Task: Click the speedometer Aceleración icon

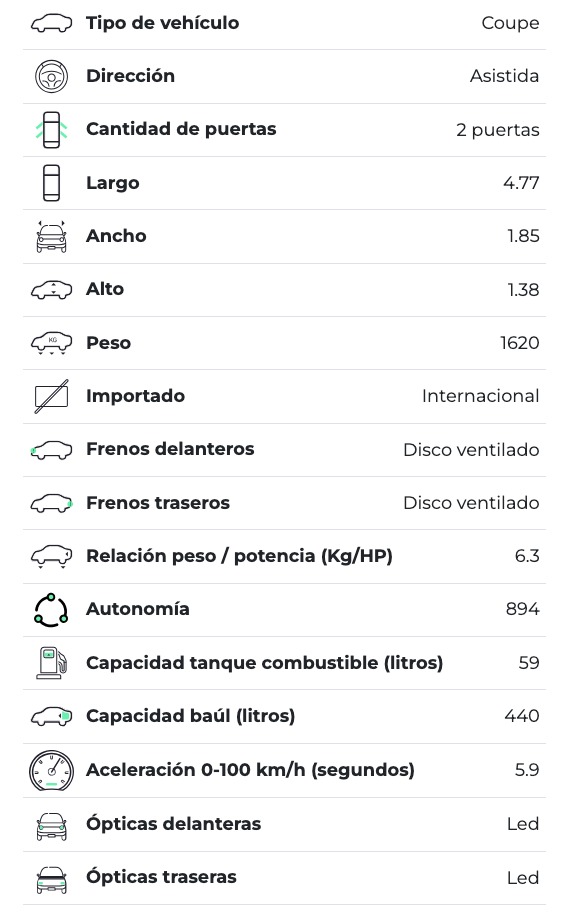Action: coord(52,770)
